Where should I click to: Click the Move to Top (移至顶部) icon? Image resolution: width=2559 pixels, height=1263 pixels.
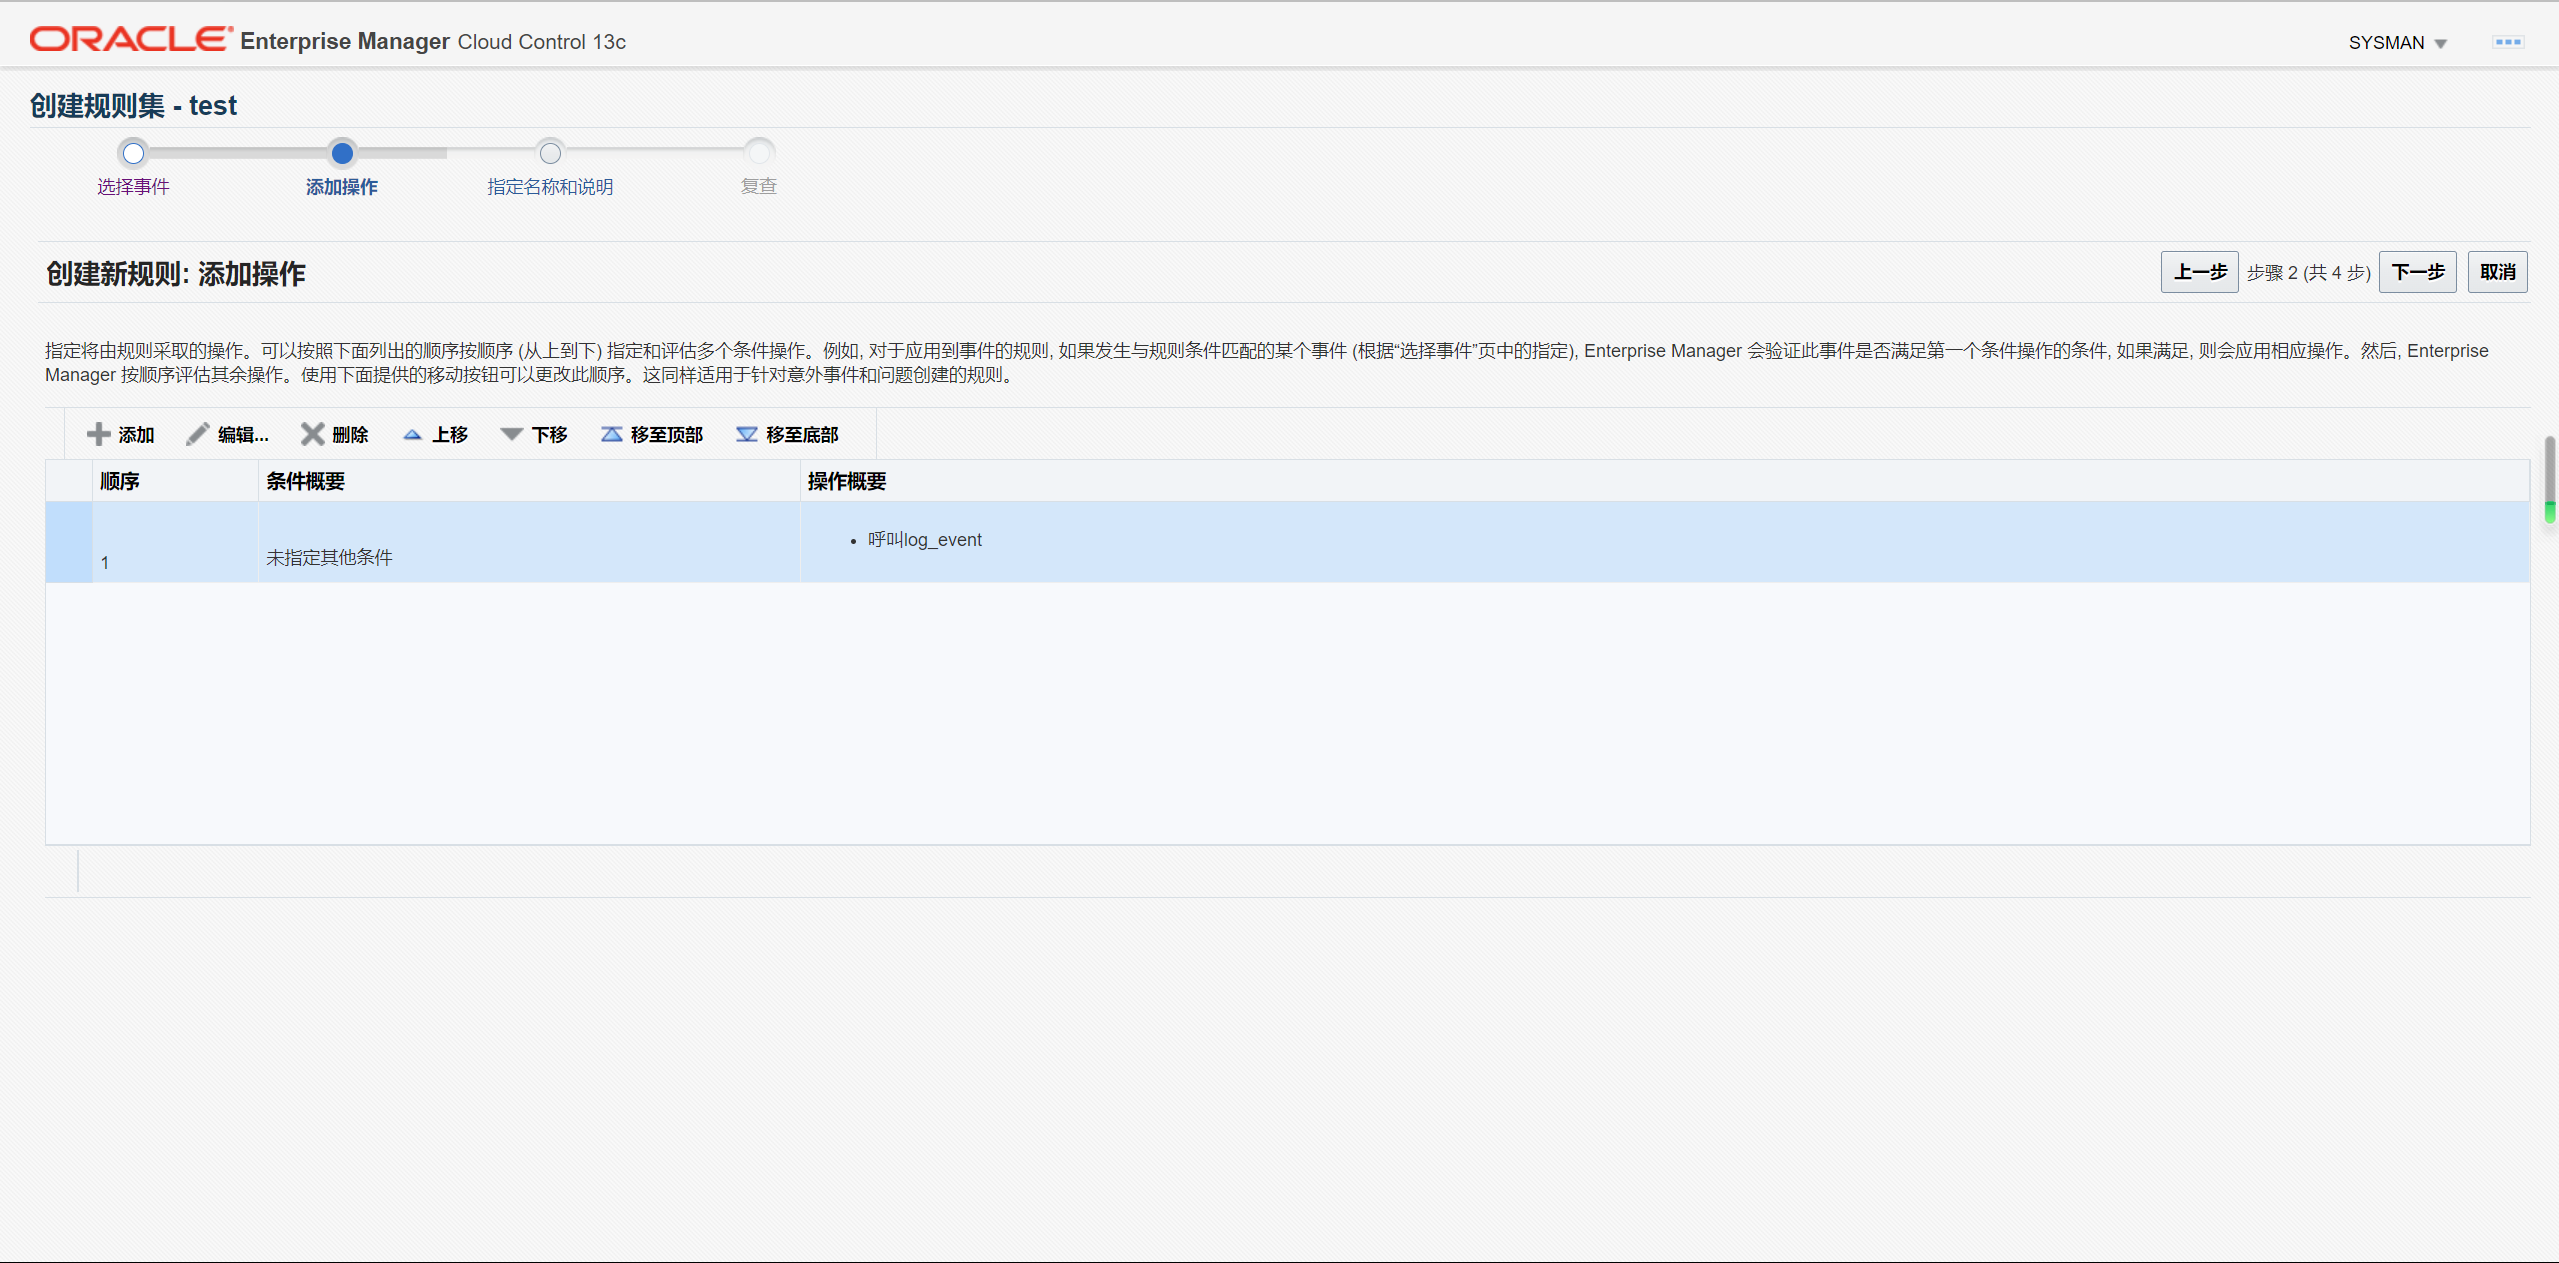611,434
